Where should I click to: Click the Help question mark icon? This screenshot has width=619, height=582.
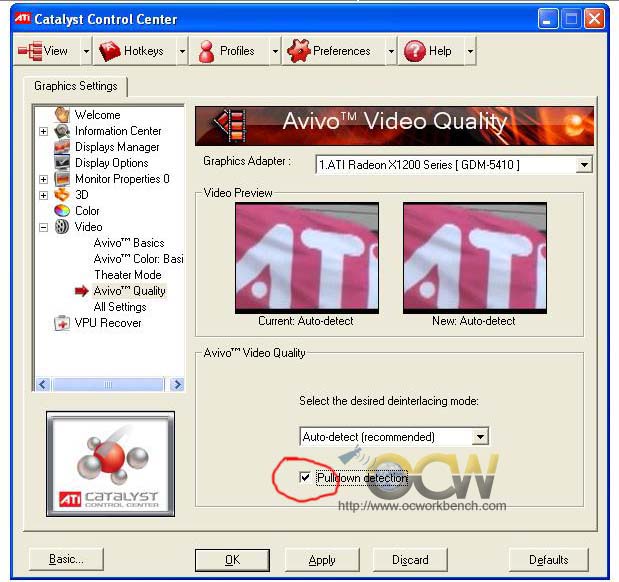tap(415, 51)
